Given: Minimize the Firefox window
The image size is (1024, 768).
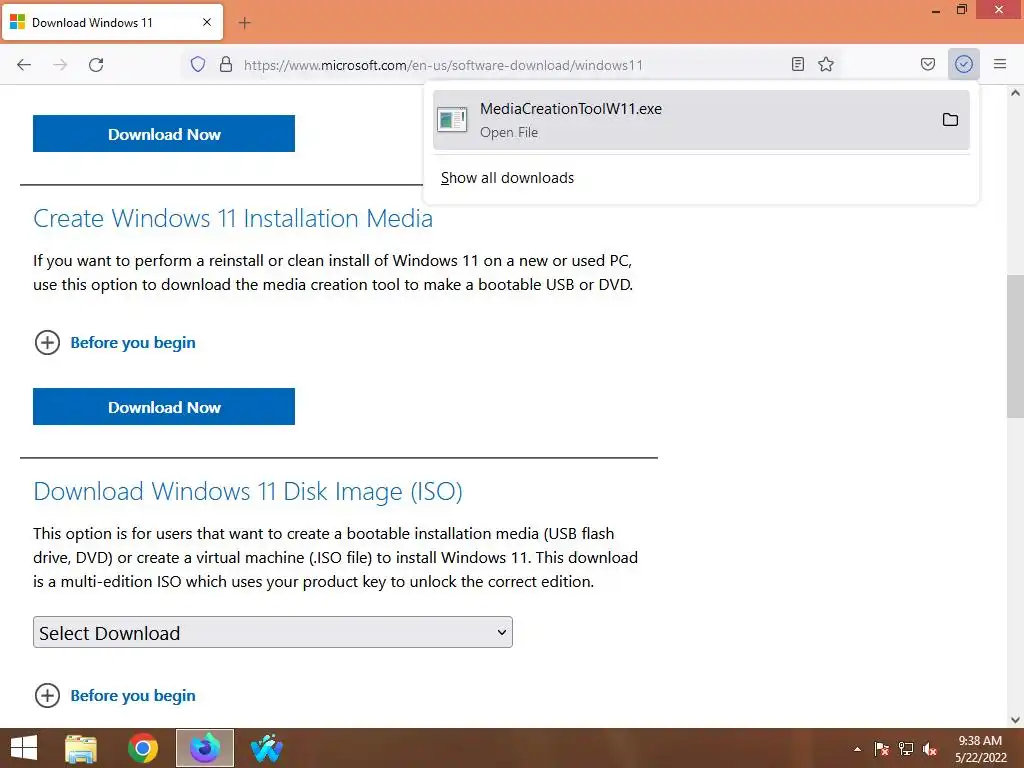Looking at the screenshot, I should tap(936, 10).
